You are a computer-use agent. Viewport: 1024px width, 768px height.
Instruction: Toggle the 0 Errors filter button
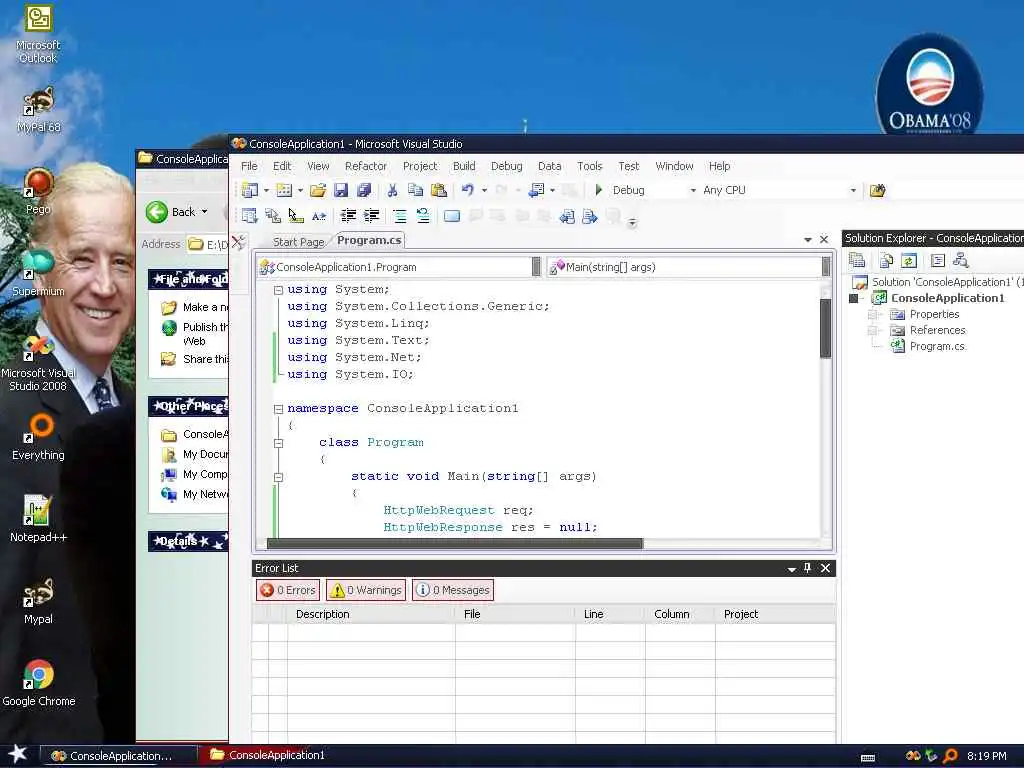pos(288,590)
